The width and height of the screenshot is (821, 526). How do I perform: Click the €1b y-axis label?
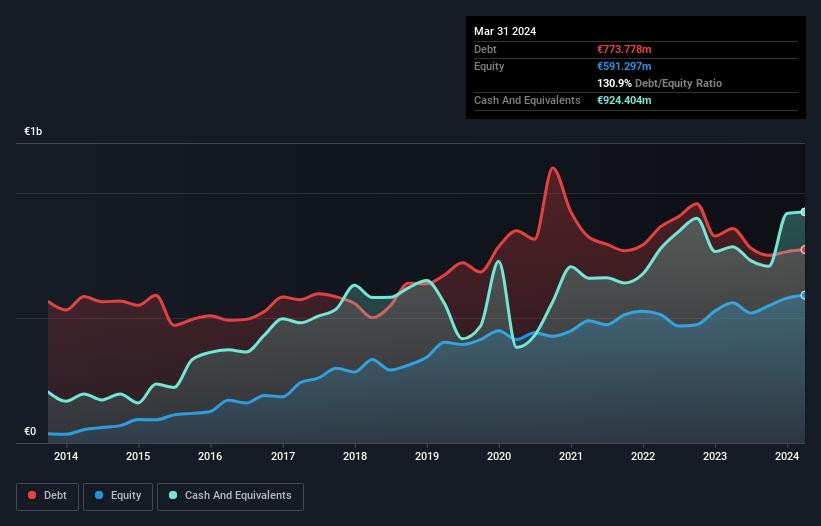33,131
